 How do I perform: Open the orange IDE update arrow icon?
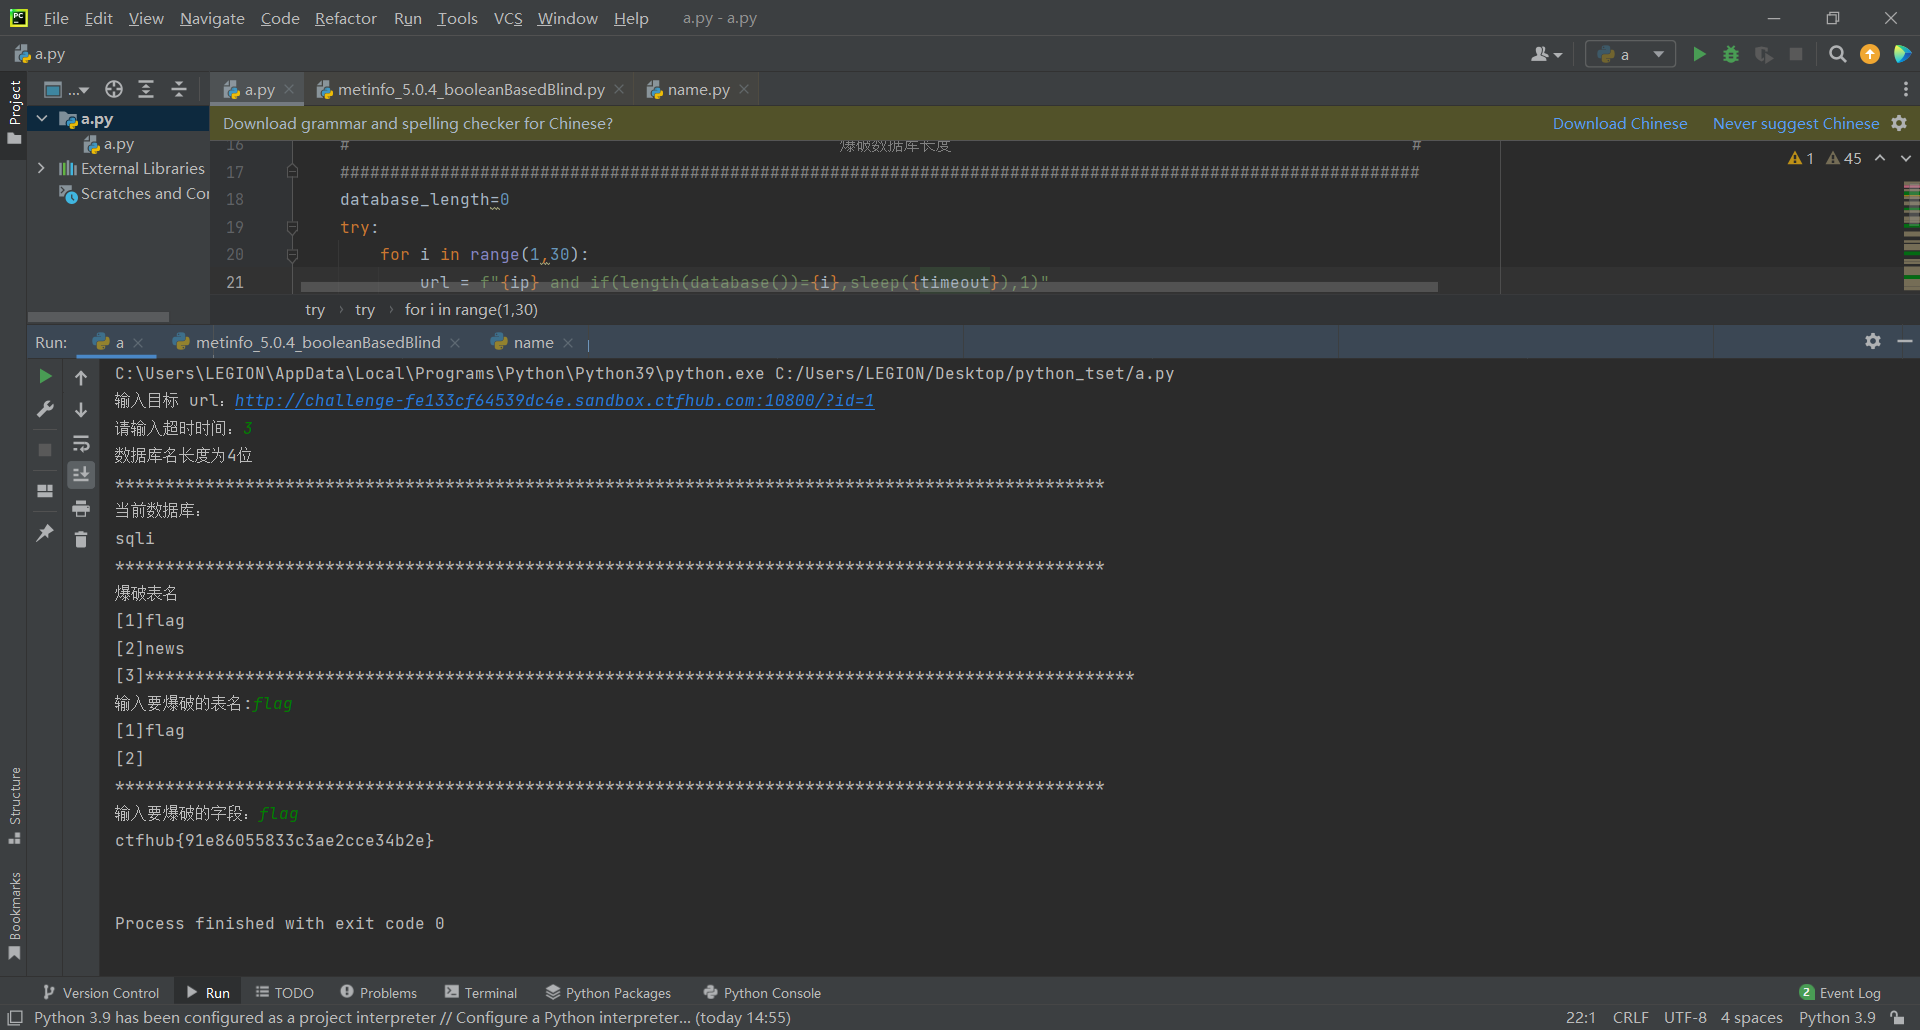(x=1870, y=54)
